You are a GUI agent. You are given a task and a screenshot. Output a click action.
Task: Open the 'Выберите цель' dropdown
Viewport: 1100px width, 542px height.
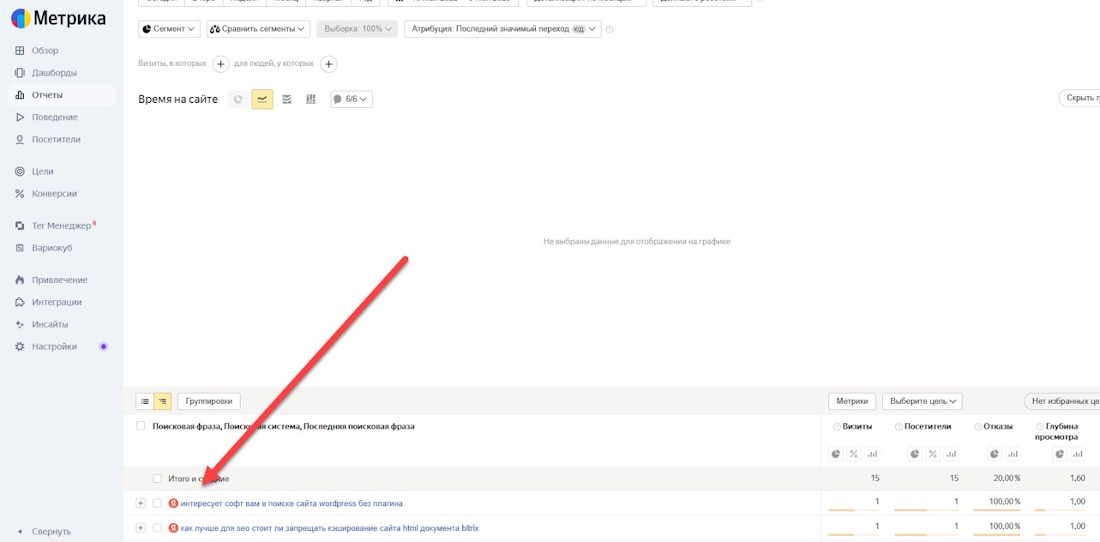[x=922, y=401]
